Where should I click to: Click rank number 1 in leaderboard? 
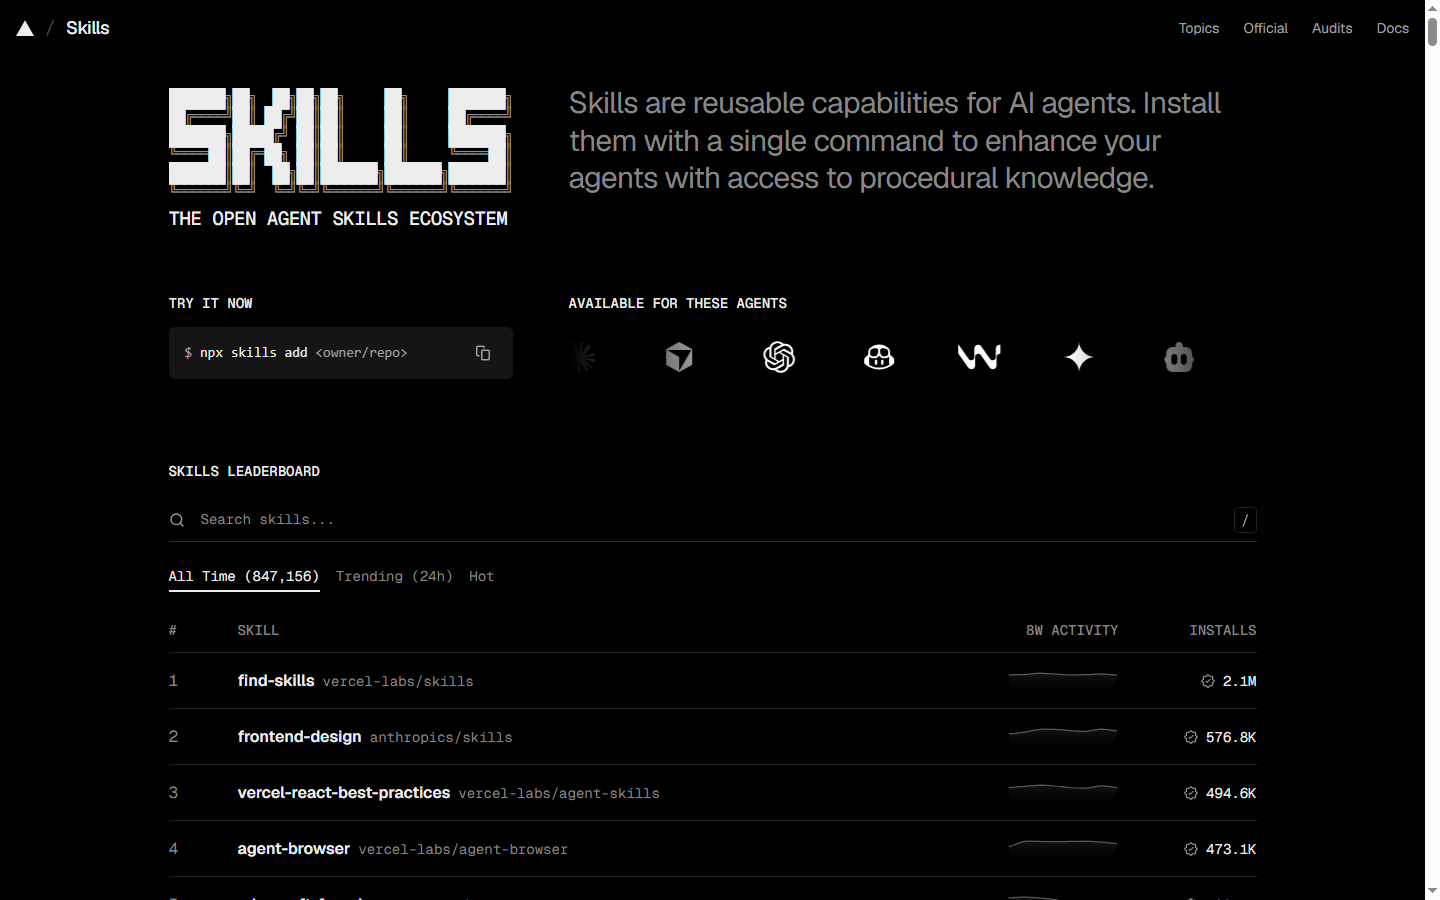click(x=173, y=681)
